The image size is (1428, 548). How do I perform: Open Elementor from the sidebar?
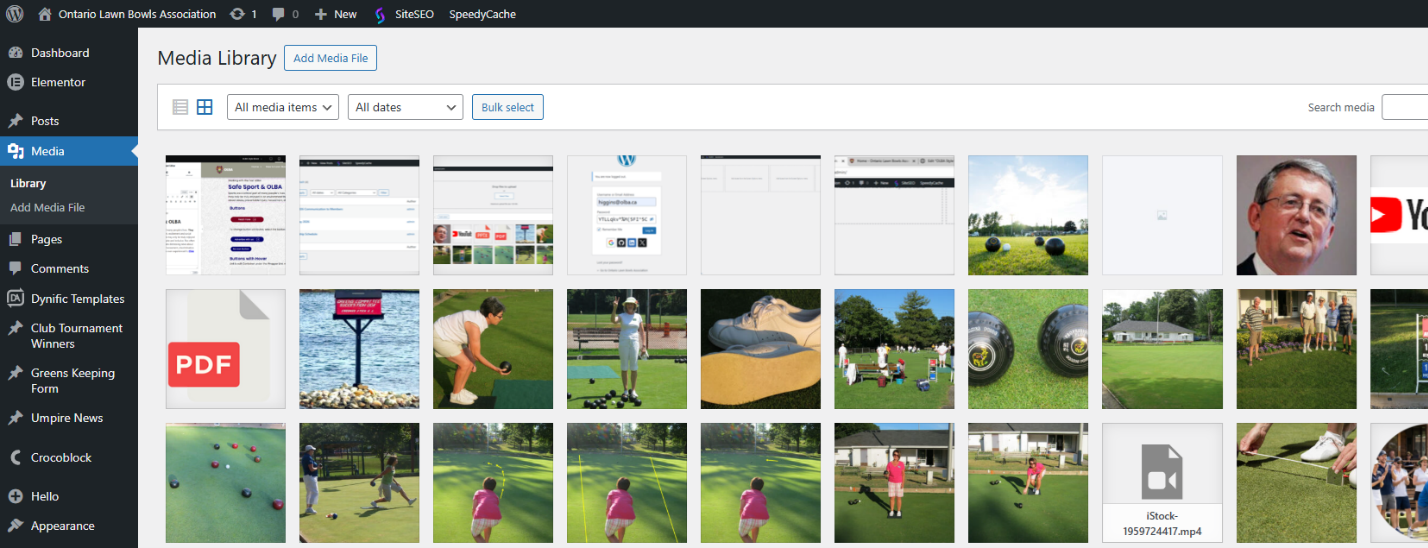pyautogui.click(x=58, y=82)
